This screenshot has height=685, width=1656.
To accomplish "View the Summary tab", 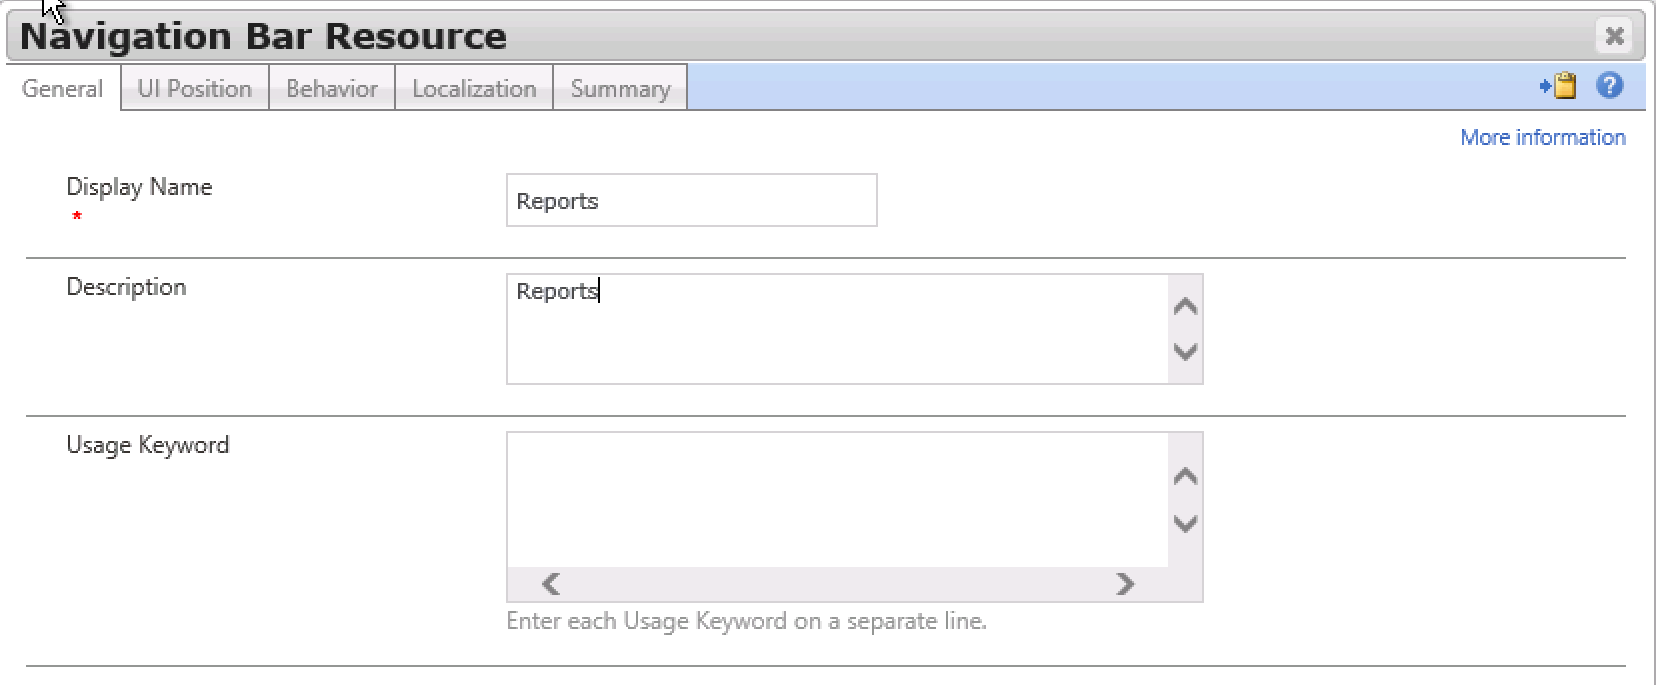I will click(x=620, y=89).
